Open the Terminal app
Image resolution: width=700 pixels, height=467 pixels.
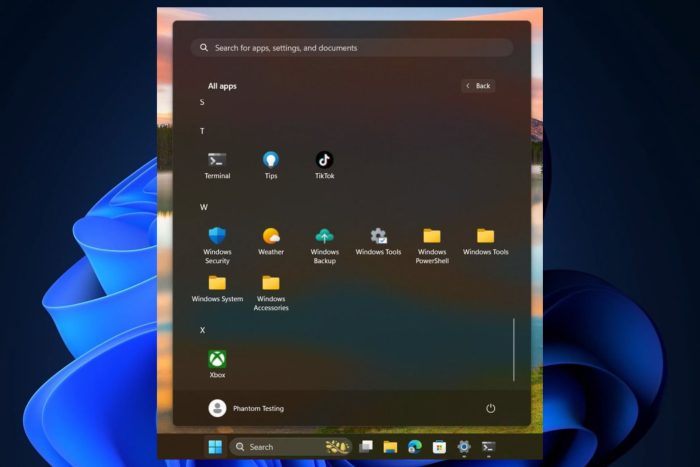tap(217, 166)
